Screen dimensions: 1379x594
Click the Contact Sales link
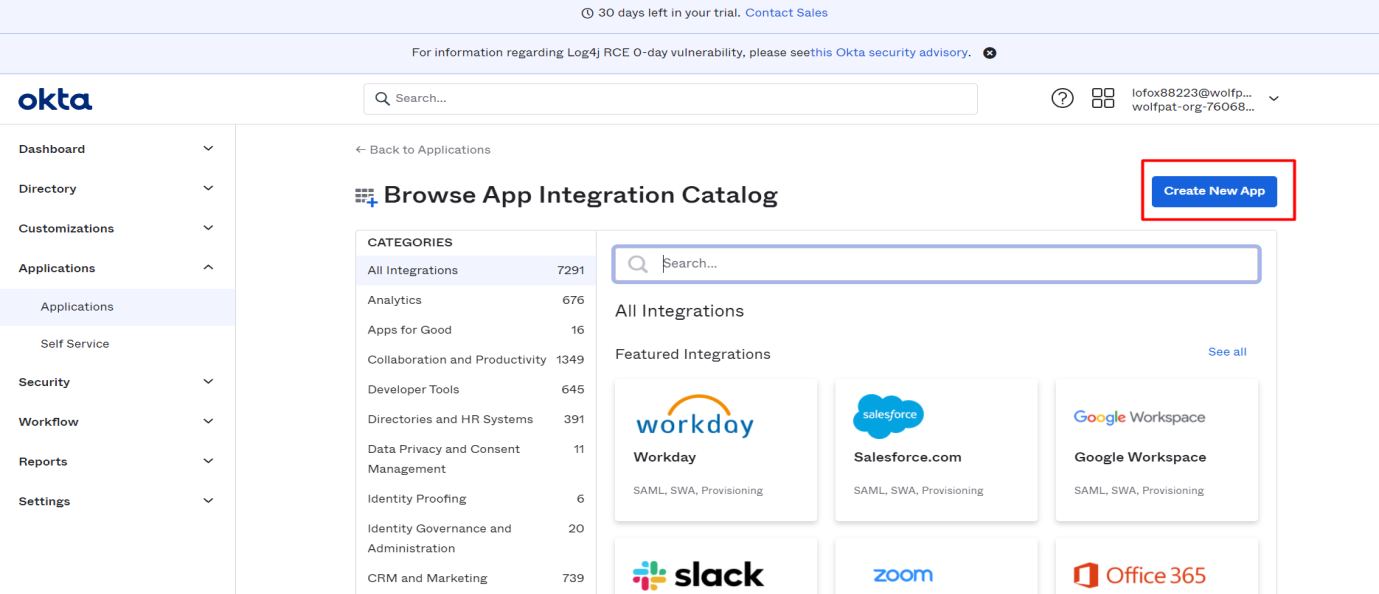786,13
